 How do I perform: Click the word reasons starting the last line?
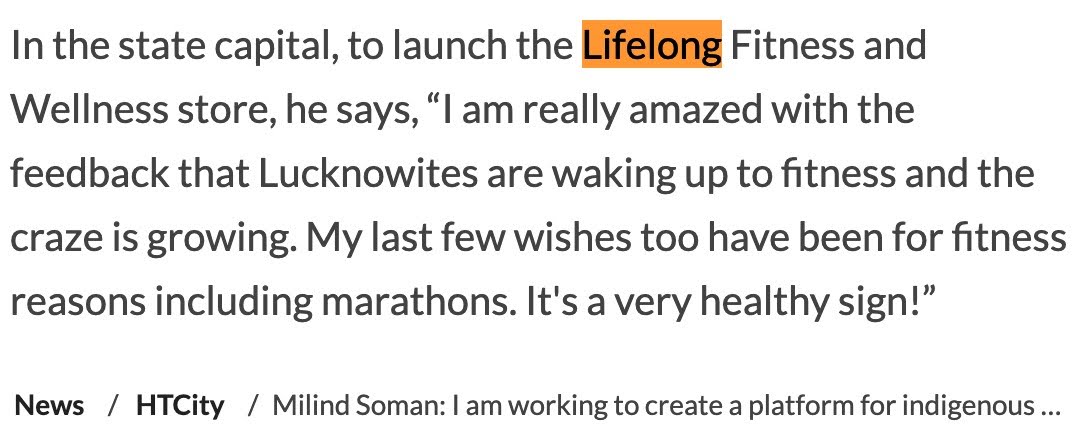pyautogui.click(x=78, y=301)
